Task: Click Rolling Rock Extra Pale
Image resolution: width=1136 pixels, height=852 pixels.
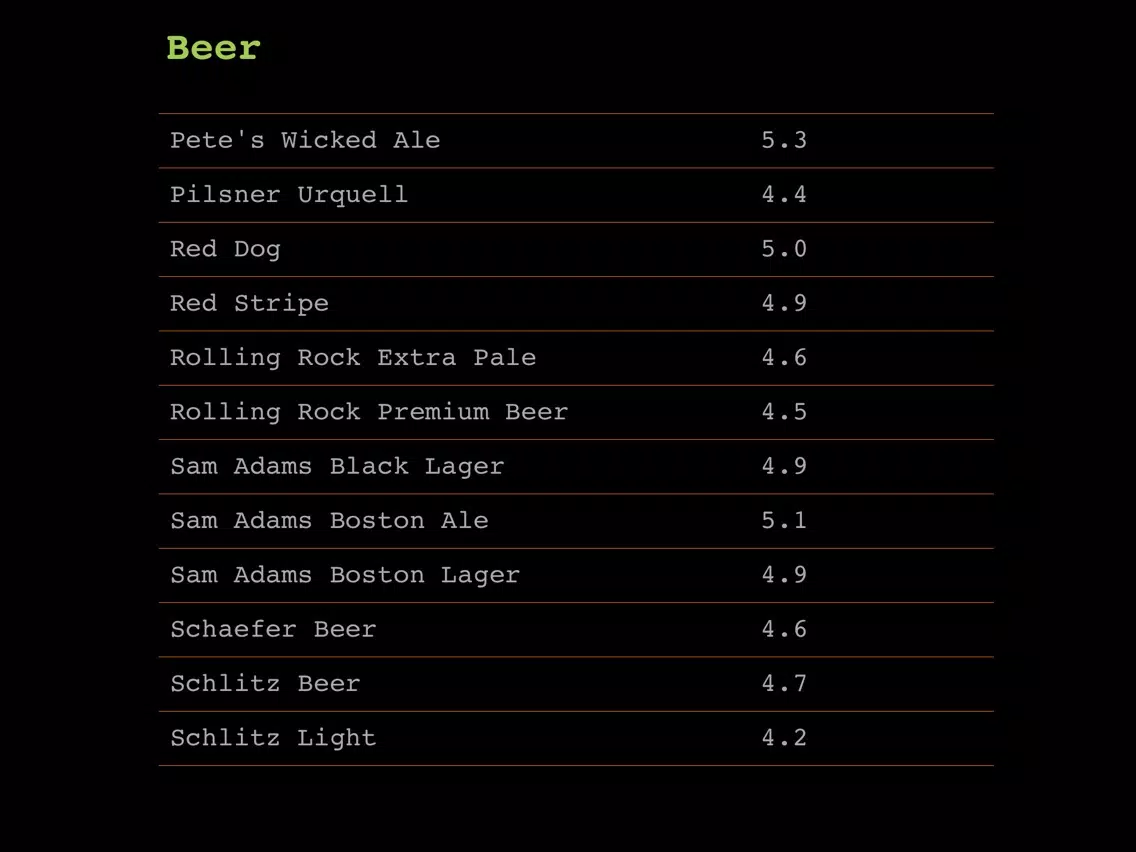Action: (576, 358)
